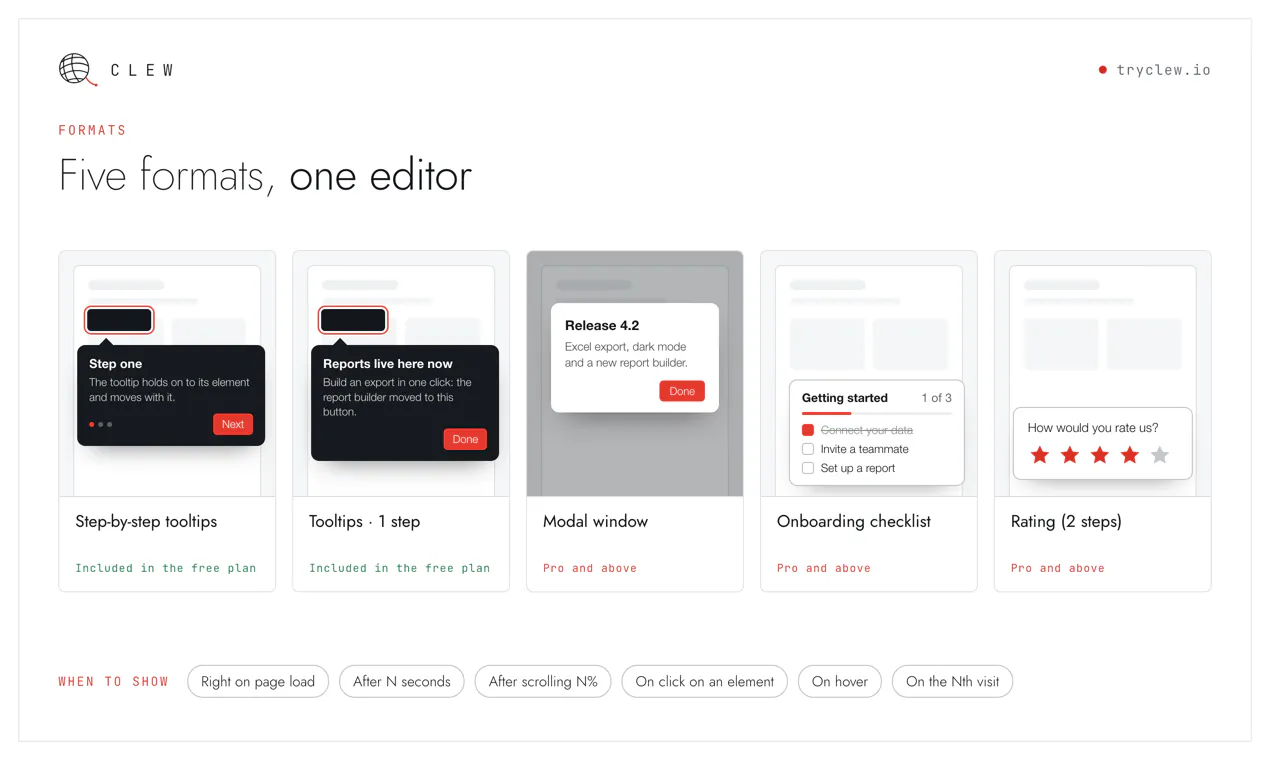This screenshot has height=760, width=1270.
Task: Select the After scrolling N% chip
Action: coord(543,681)
